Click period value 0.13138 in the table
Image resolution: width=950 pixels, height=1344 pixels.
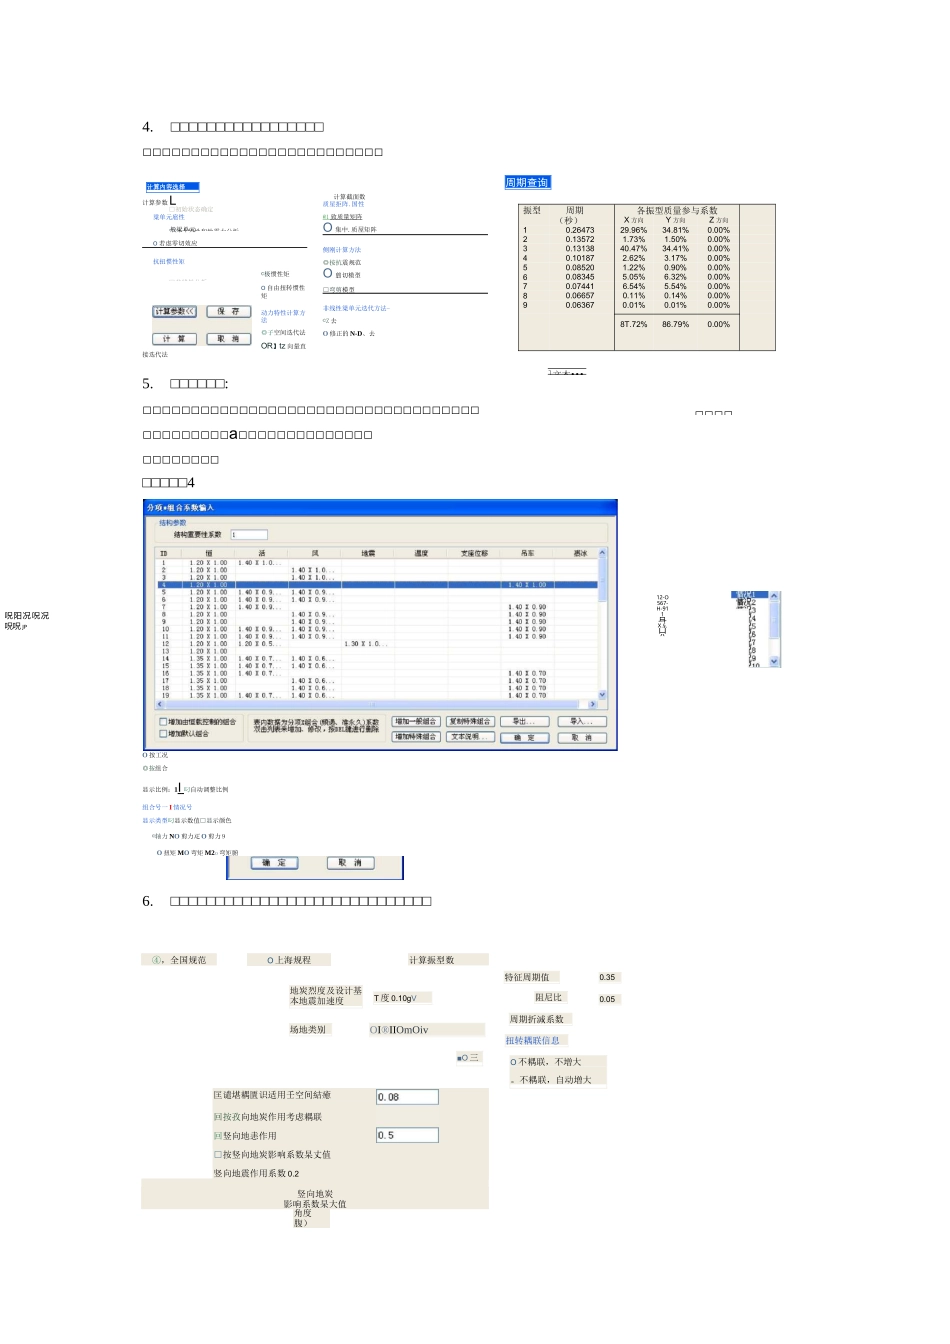[580, 249]
